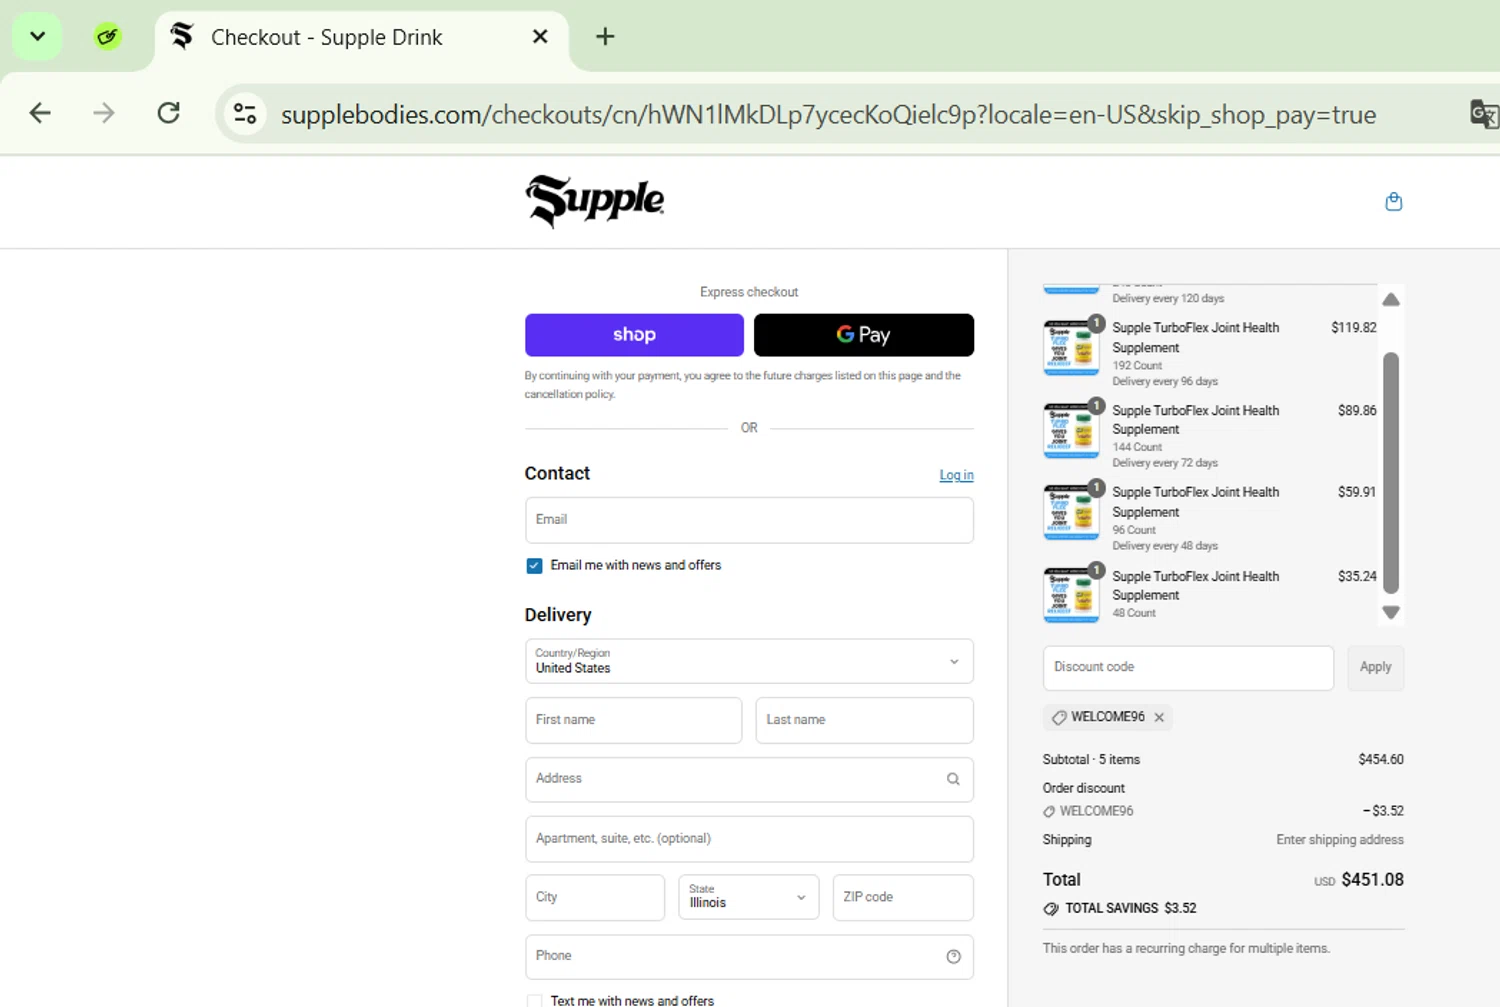The width and height of the screenshot is (1500, 1007).
Task: Click the $89.86 item price
Action: click(x=1357, y=411)
